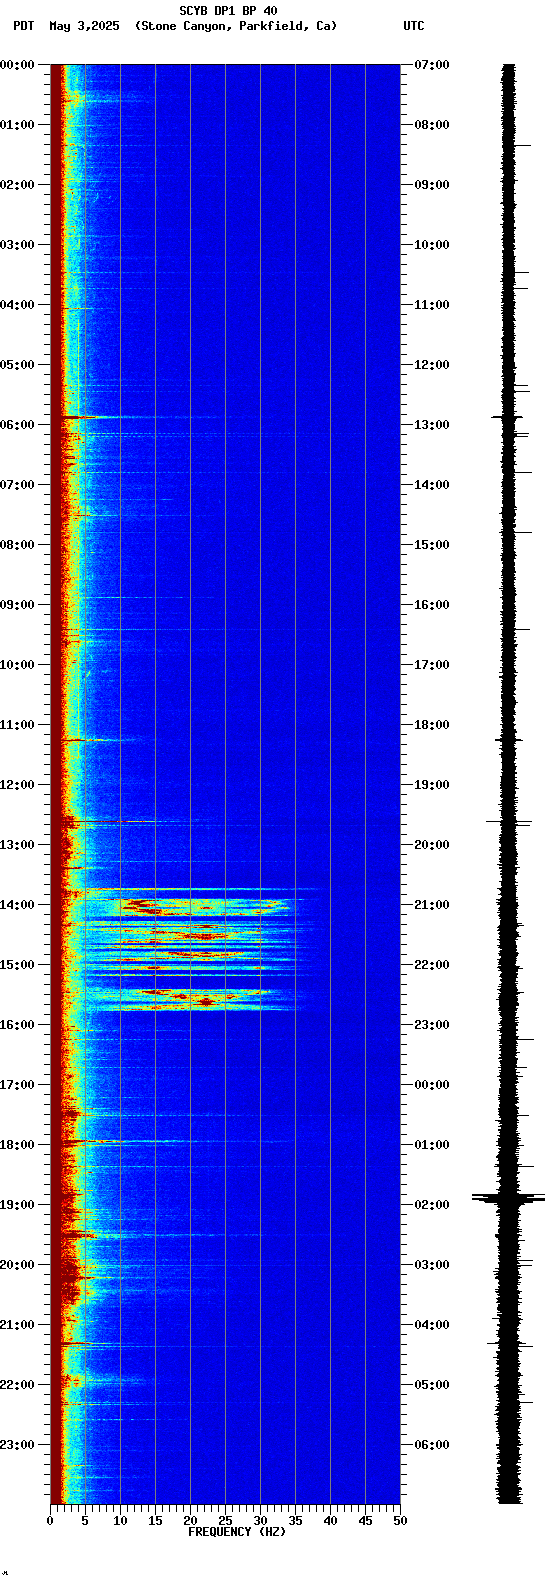This screenshot has height=1584, width=552.
Task: Click the '21:00' UTC time label
Action: point(431,905)
